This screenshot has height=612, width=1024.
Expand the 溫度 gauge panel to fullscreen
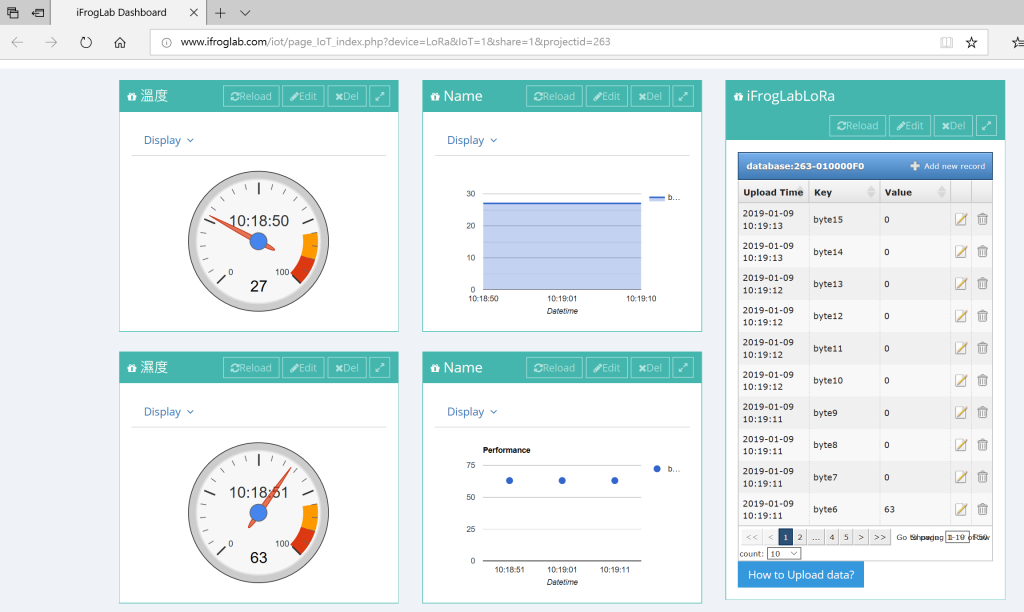(x=379, y=96)
